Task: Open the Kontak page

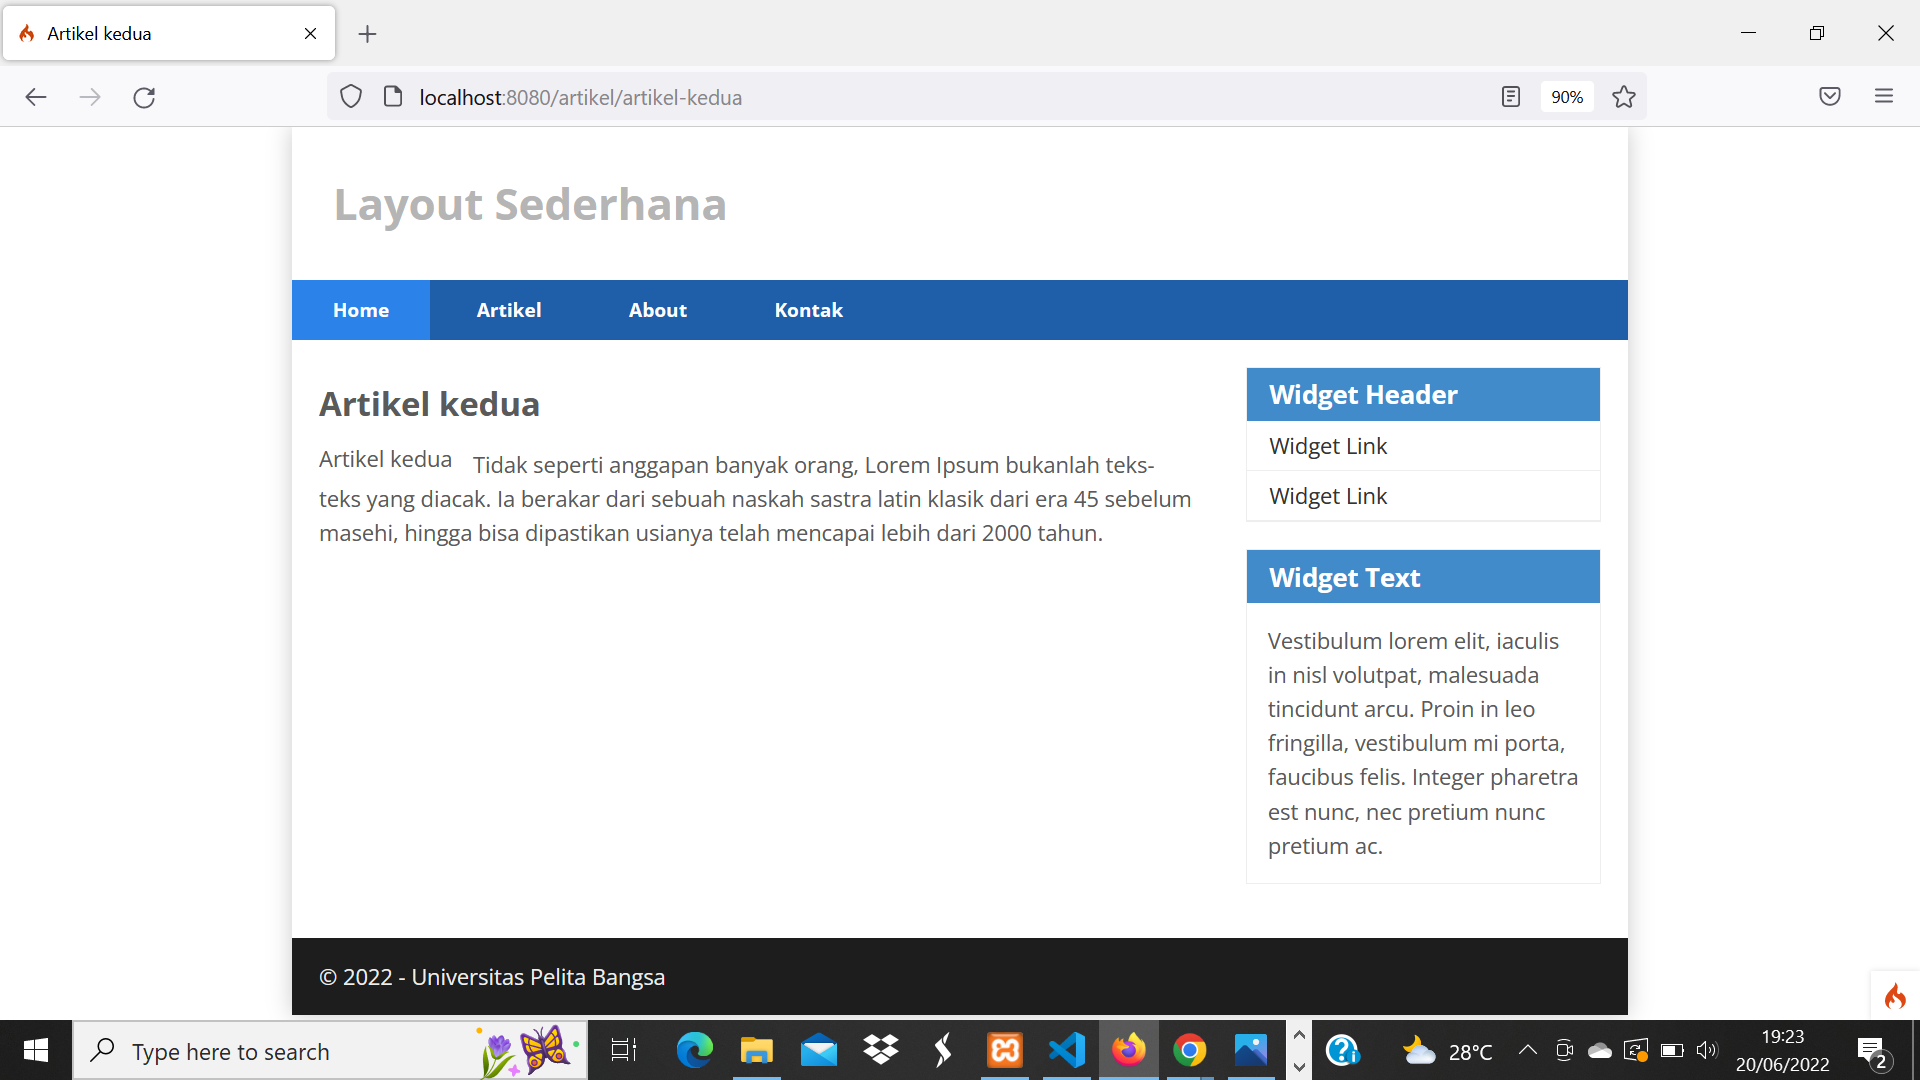Action: click(x=808, y=310)
